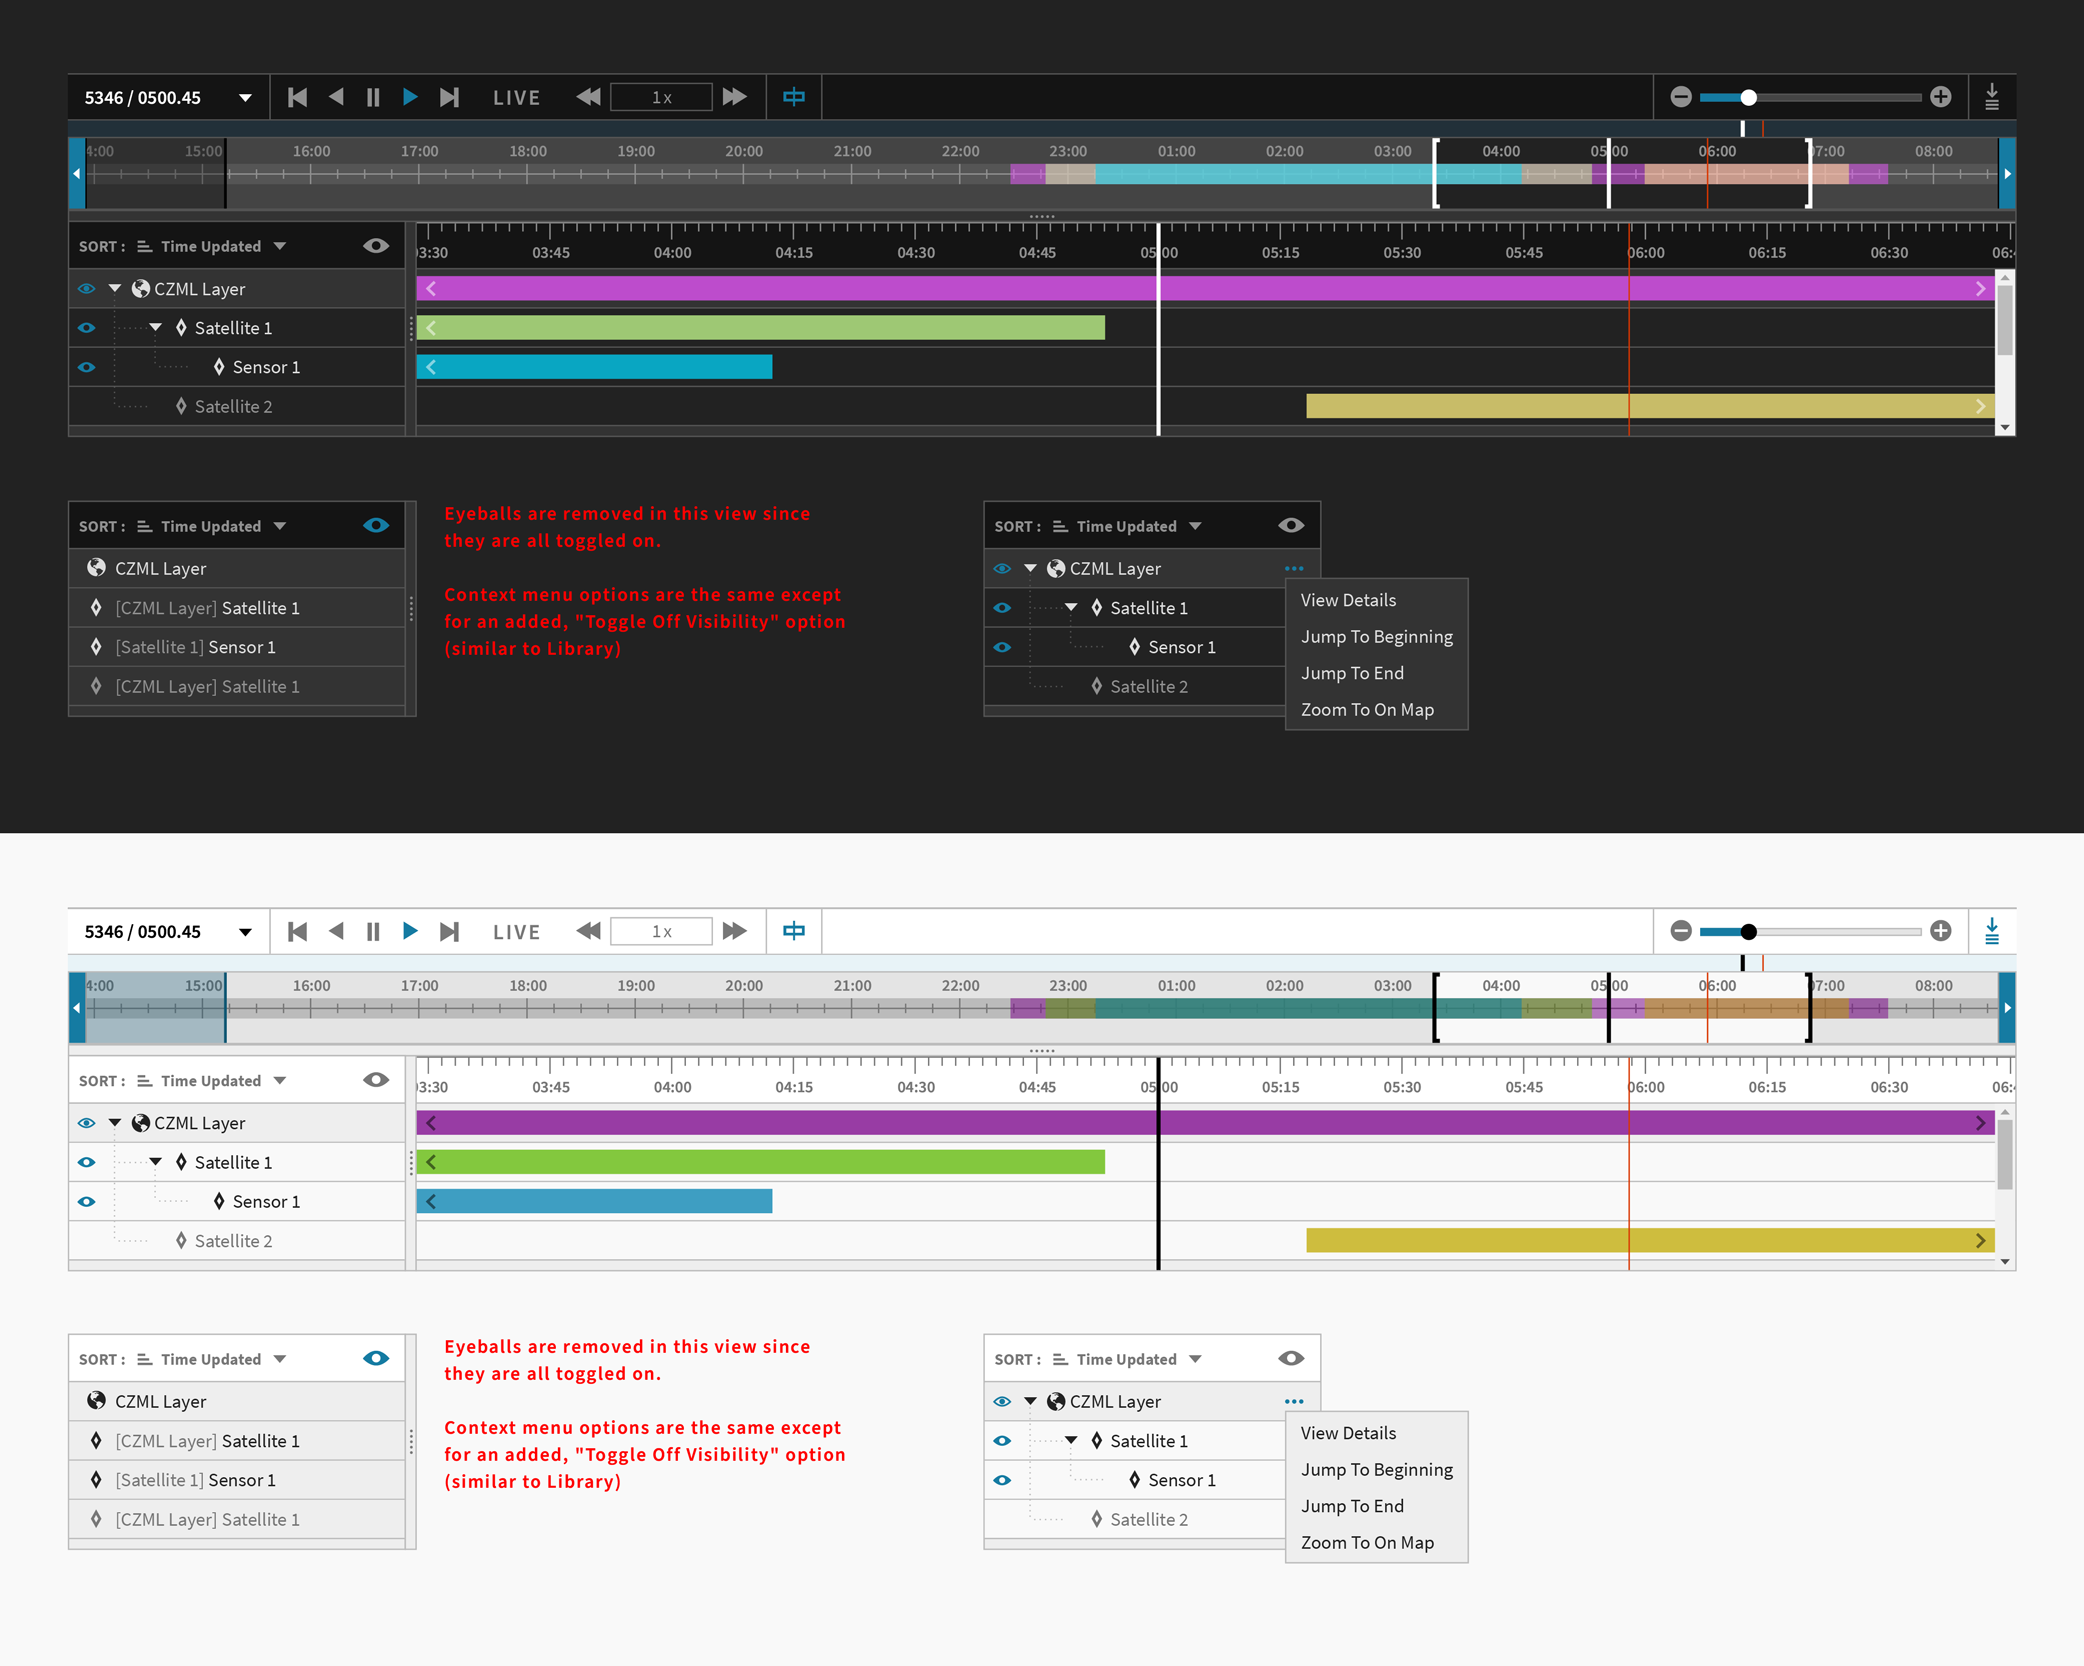The height and width of the screenshot is (1666, 2084).
Task: Open the 5346 / 0500.45 dropdown in dark toolbar
Action: click(x=245, y=97)
